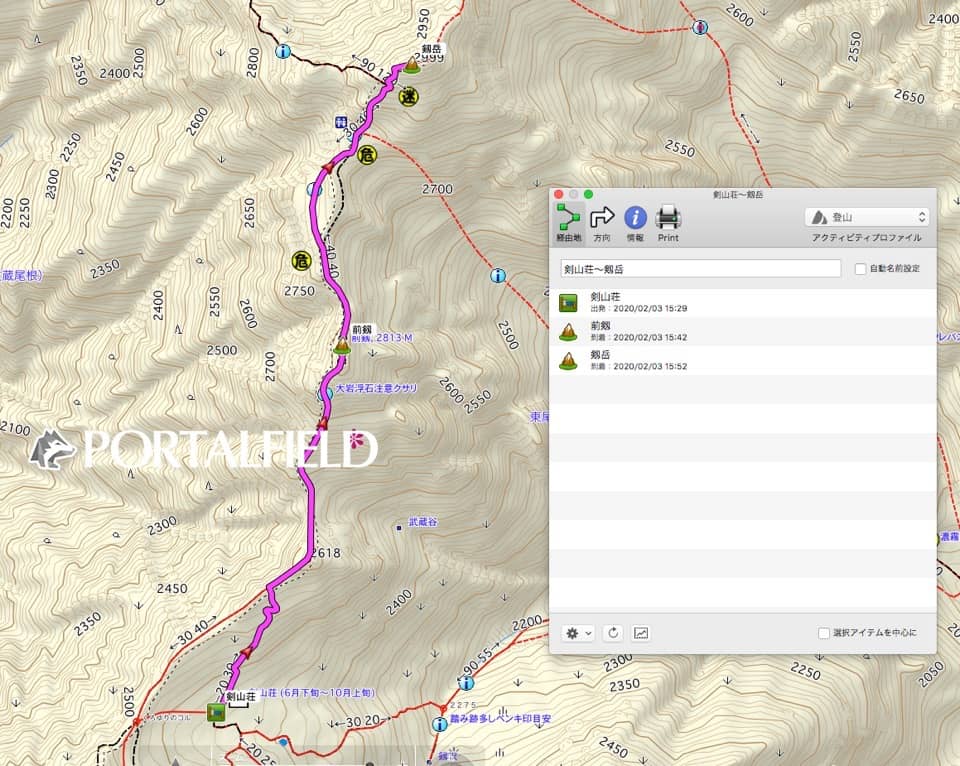Open the gear settings dropdown at bottom left
The height and width of the screenshot is (766, 960).
pos(573,633)
